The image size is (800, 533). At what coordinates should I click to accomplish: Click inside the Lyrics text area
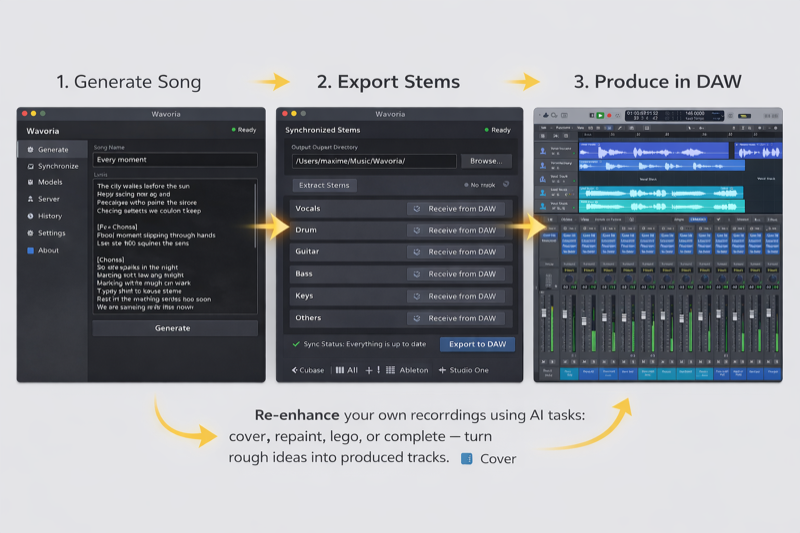(173, 246)
